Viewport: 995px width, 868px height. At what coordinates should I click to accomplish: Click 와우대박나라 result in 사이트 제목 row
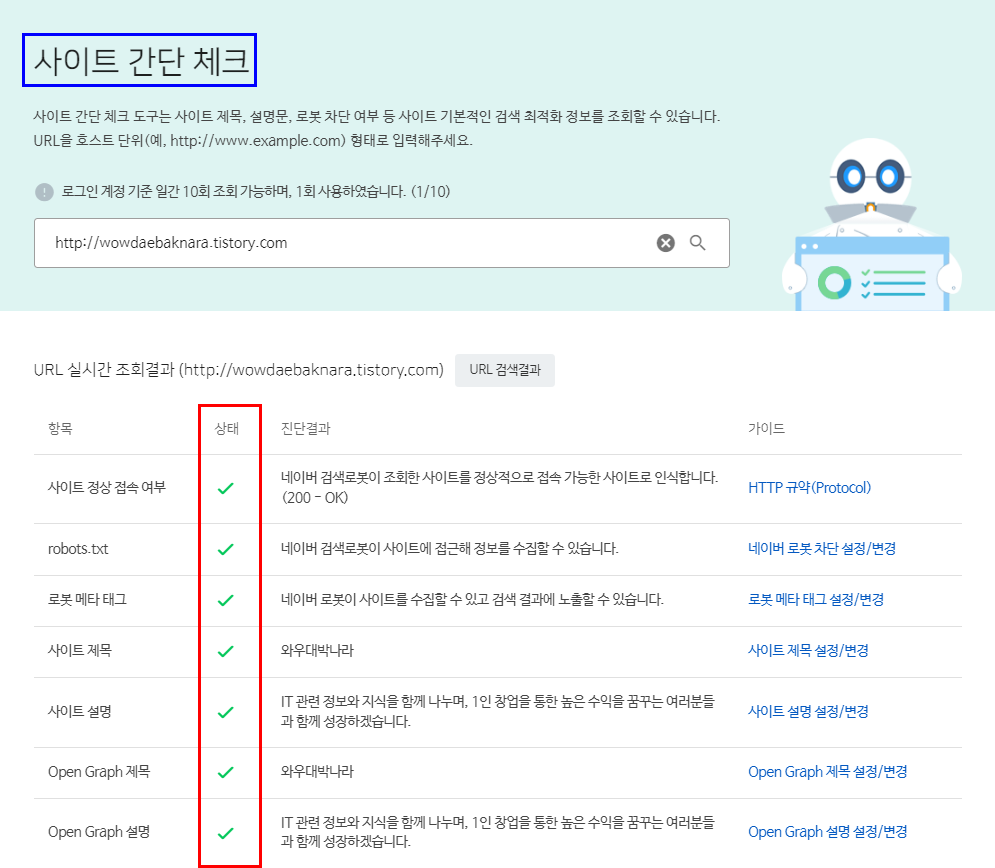(317, 650)
